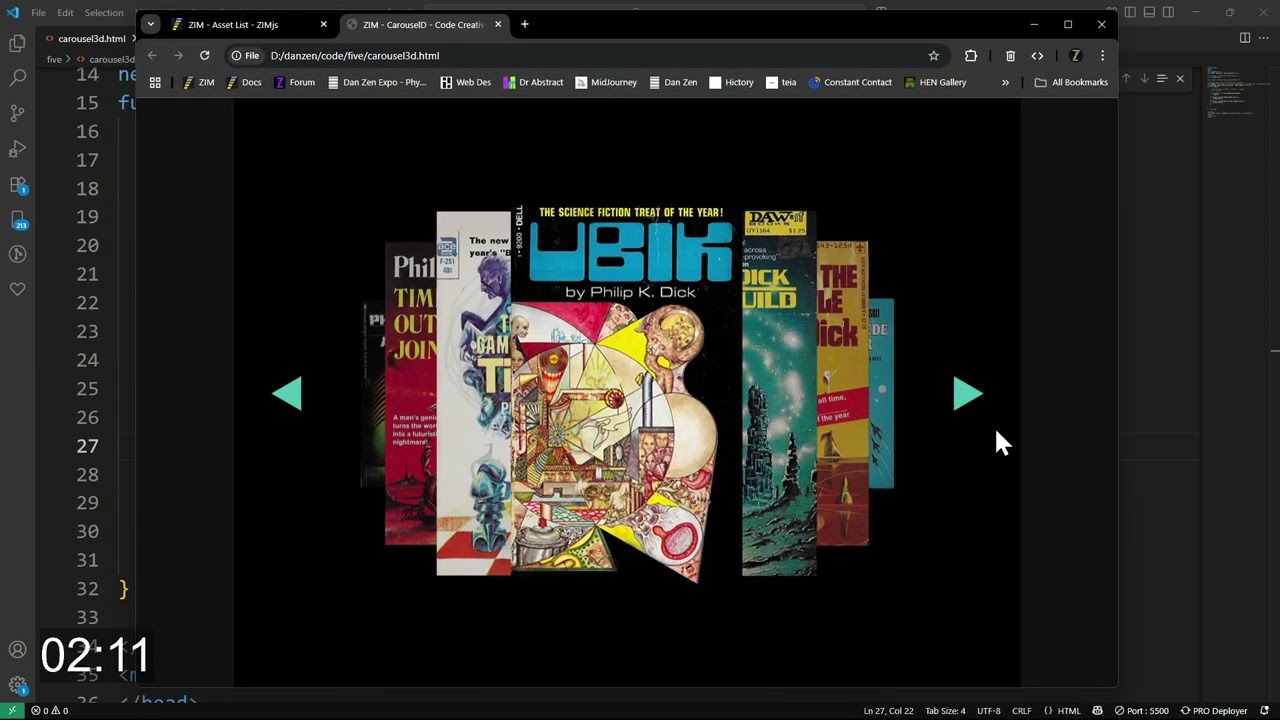Rotate carousel with right arrow
The image size is (1280, 720).
[968, 394]
